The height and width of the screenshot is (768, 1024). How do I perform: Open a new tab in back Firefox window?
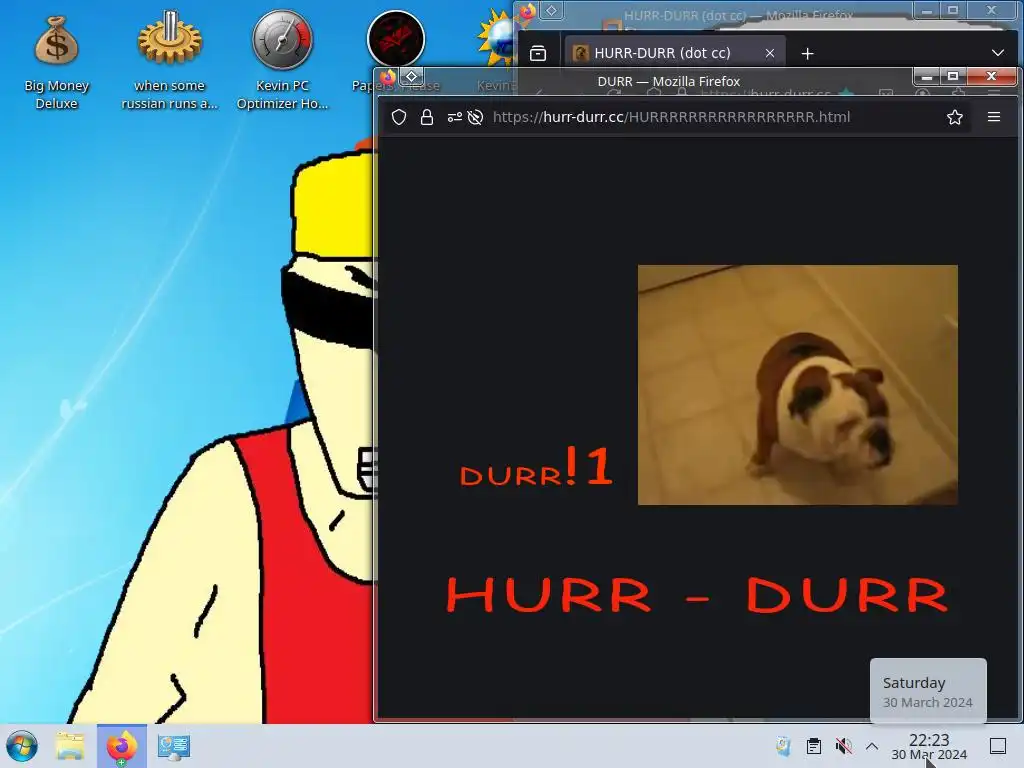pos(808,54)
